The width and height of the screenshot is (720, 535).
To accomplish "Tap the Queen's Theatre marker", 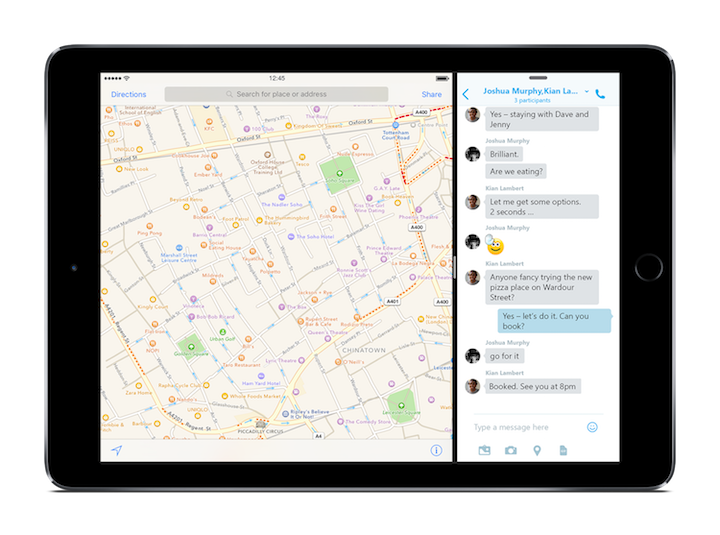I will click(327, 339).
